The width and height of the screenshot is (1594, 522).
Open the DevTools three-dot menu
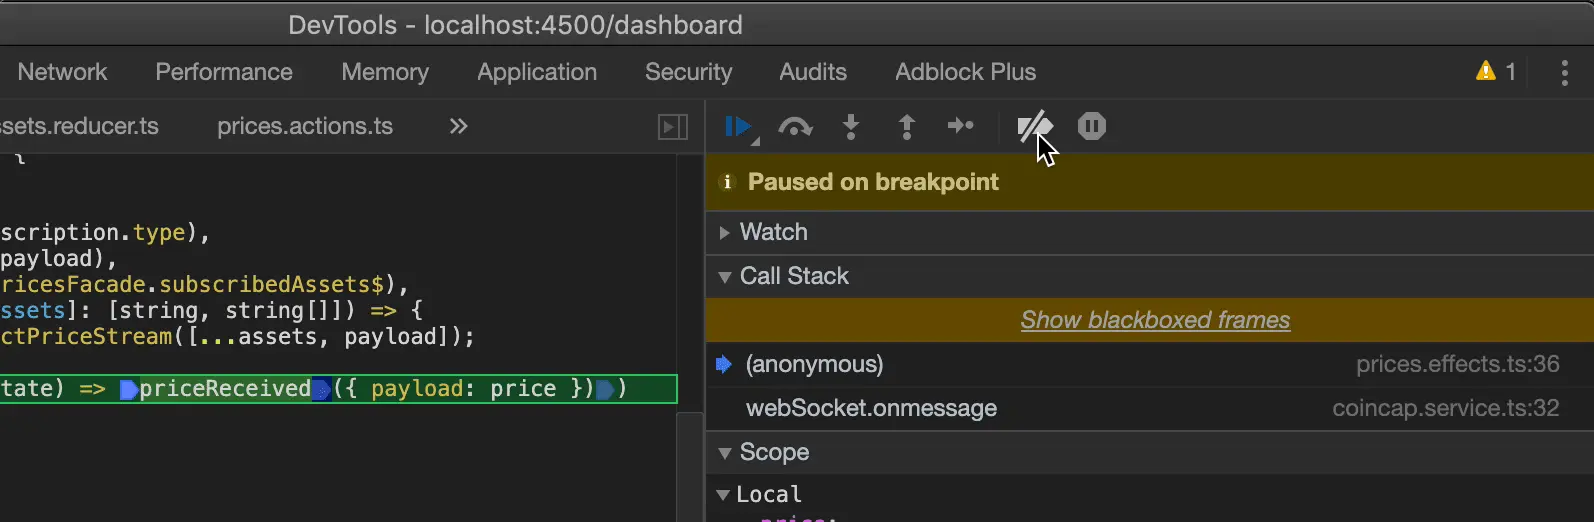[x=1564, y=73]
